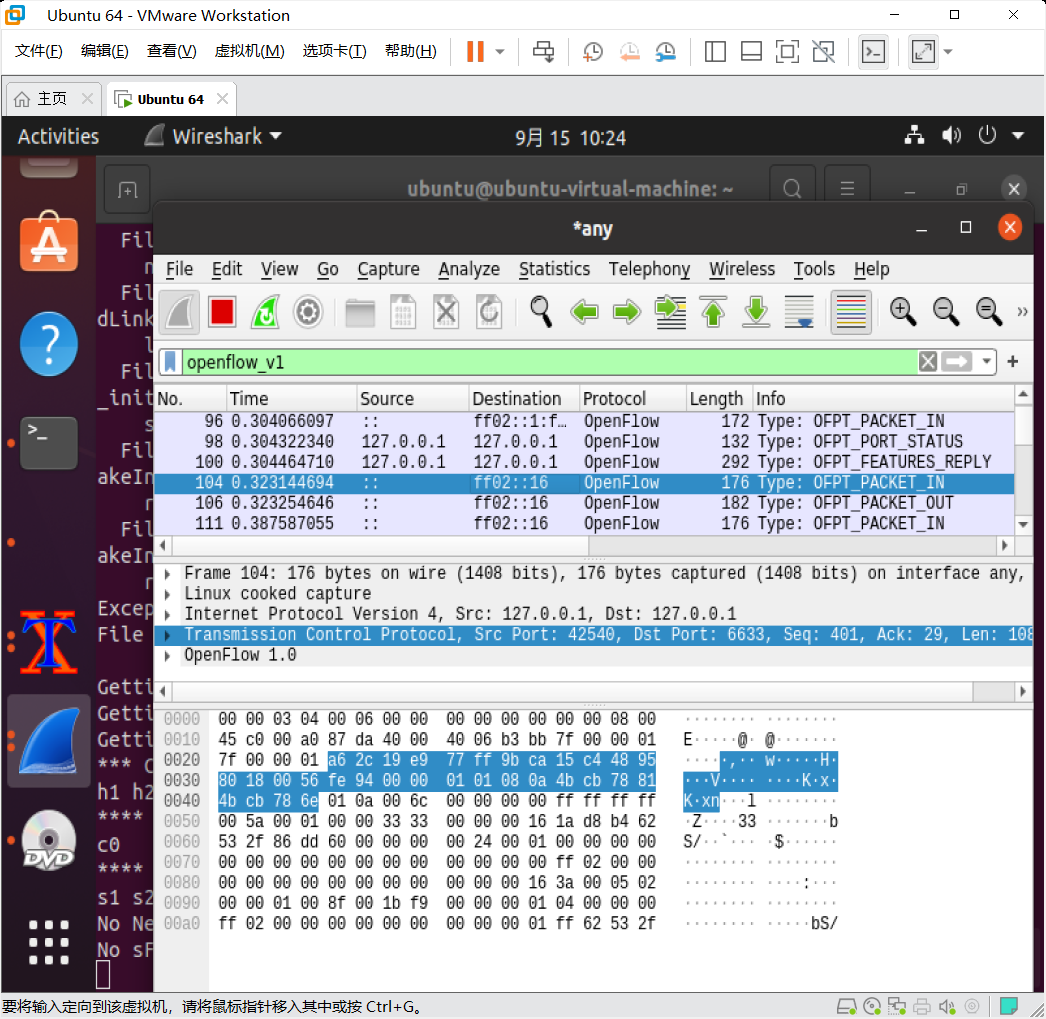1046x1019 pixels.
Task: Find a packet magnifier icon
Action: pos(540,312)
